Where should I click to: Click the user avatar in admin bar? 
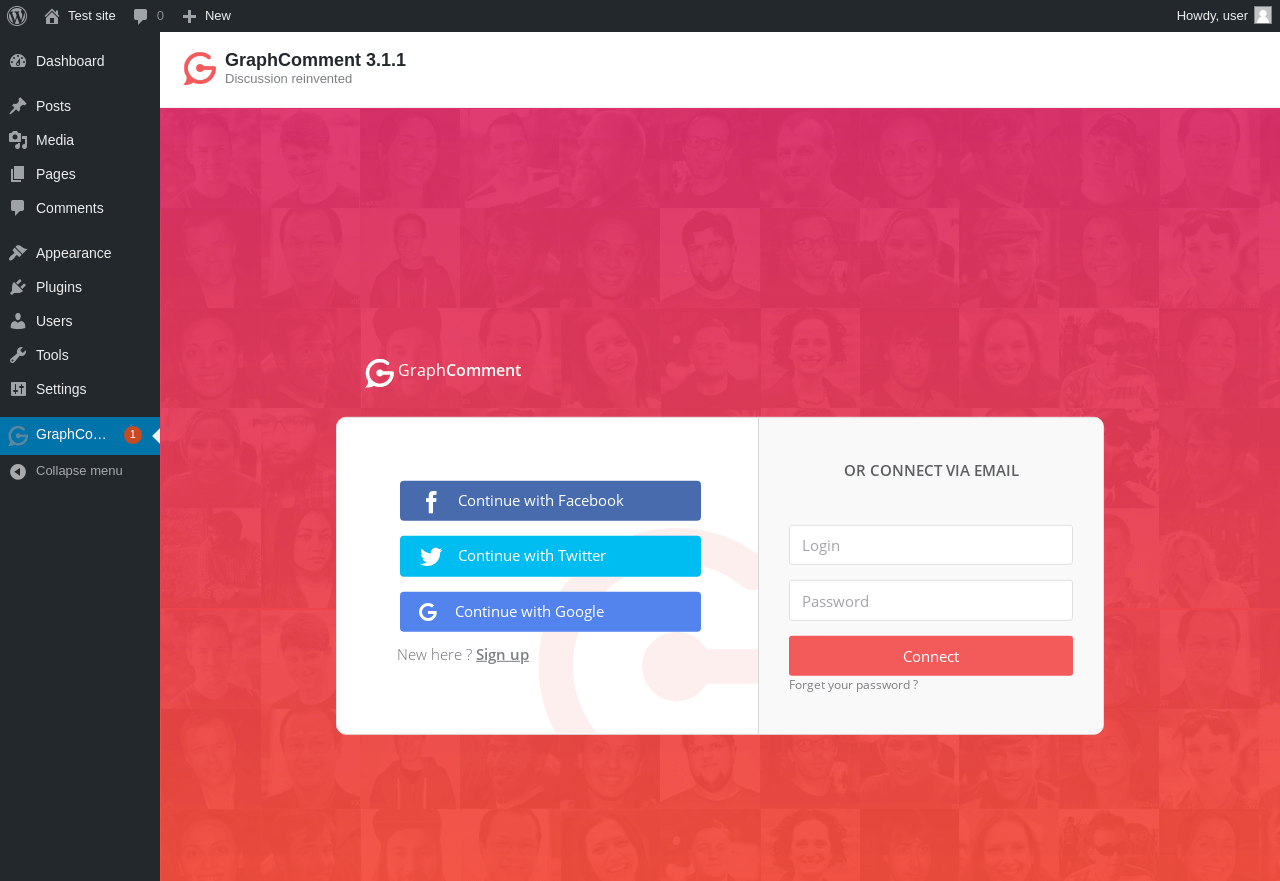pos(1263,15)
